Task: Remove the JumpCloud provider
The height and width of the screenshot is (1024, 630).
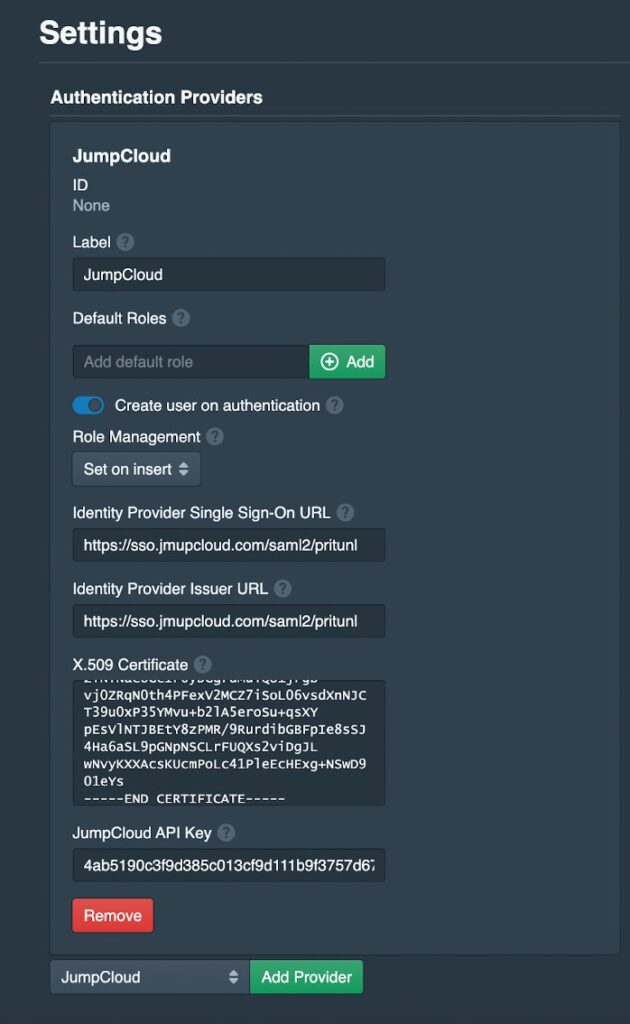Action: 112,915
